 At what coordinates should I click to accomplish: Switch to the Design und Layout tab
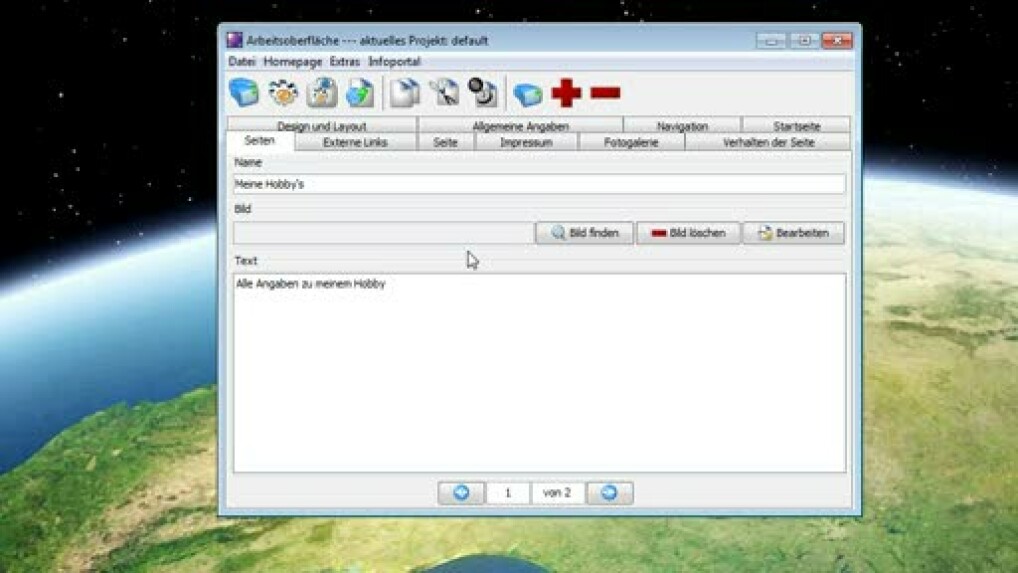(x=322, y=126)
